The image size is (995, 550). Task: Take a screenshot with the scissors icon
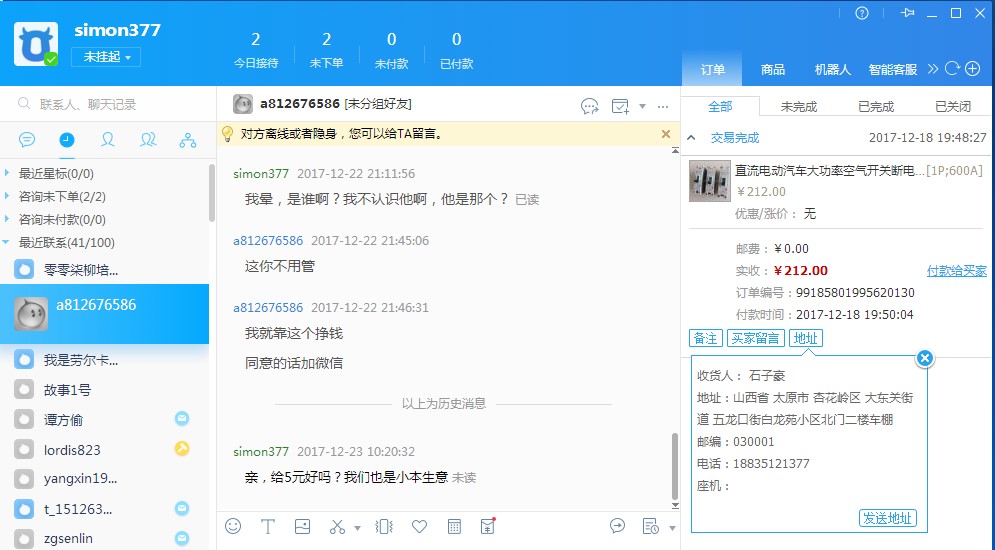click(x=337, y=527)
